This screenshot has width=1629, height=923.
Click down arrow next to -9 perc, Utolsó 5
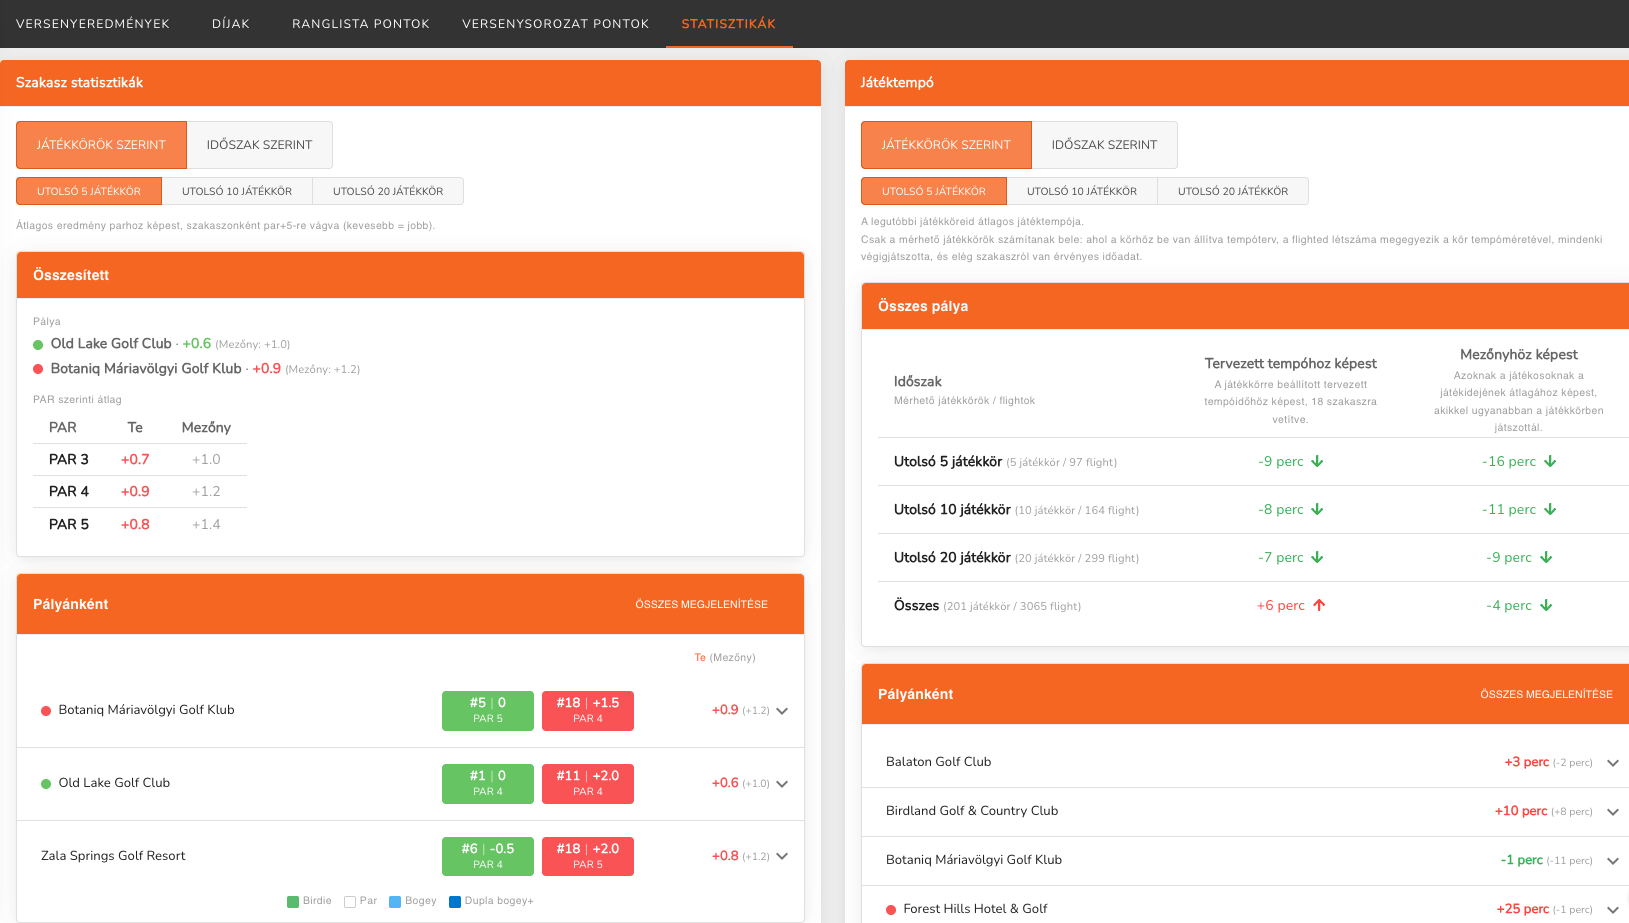[1317, 461]
